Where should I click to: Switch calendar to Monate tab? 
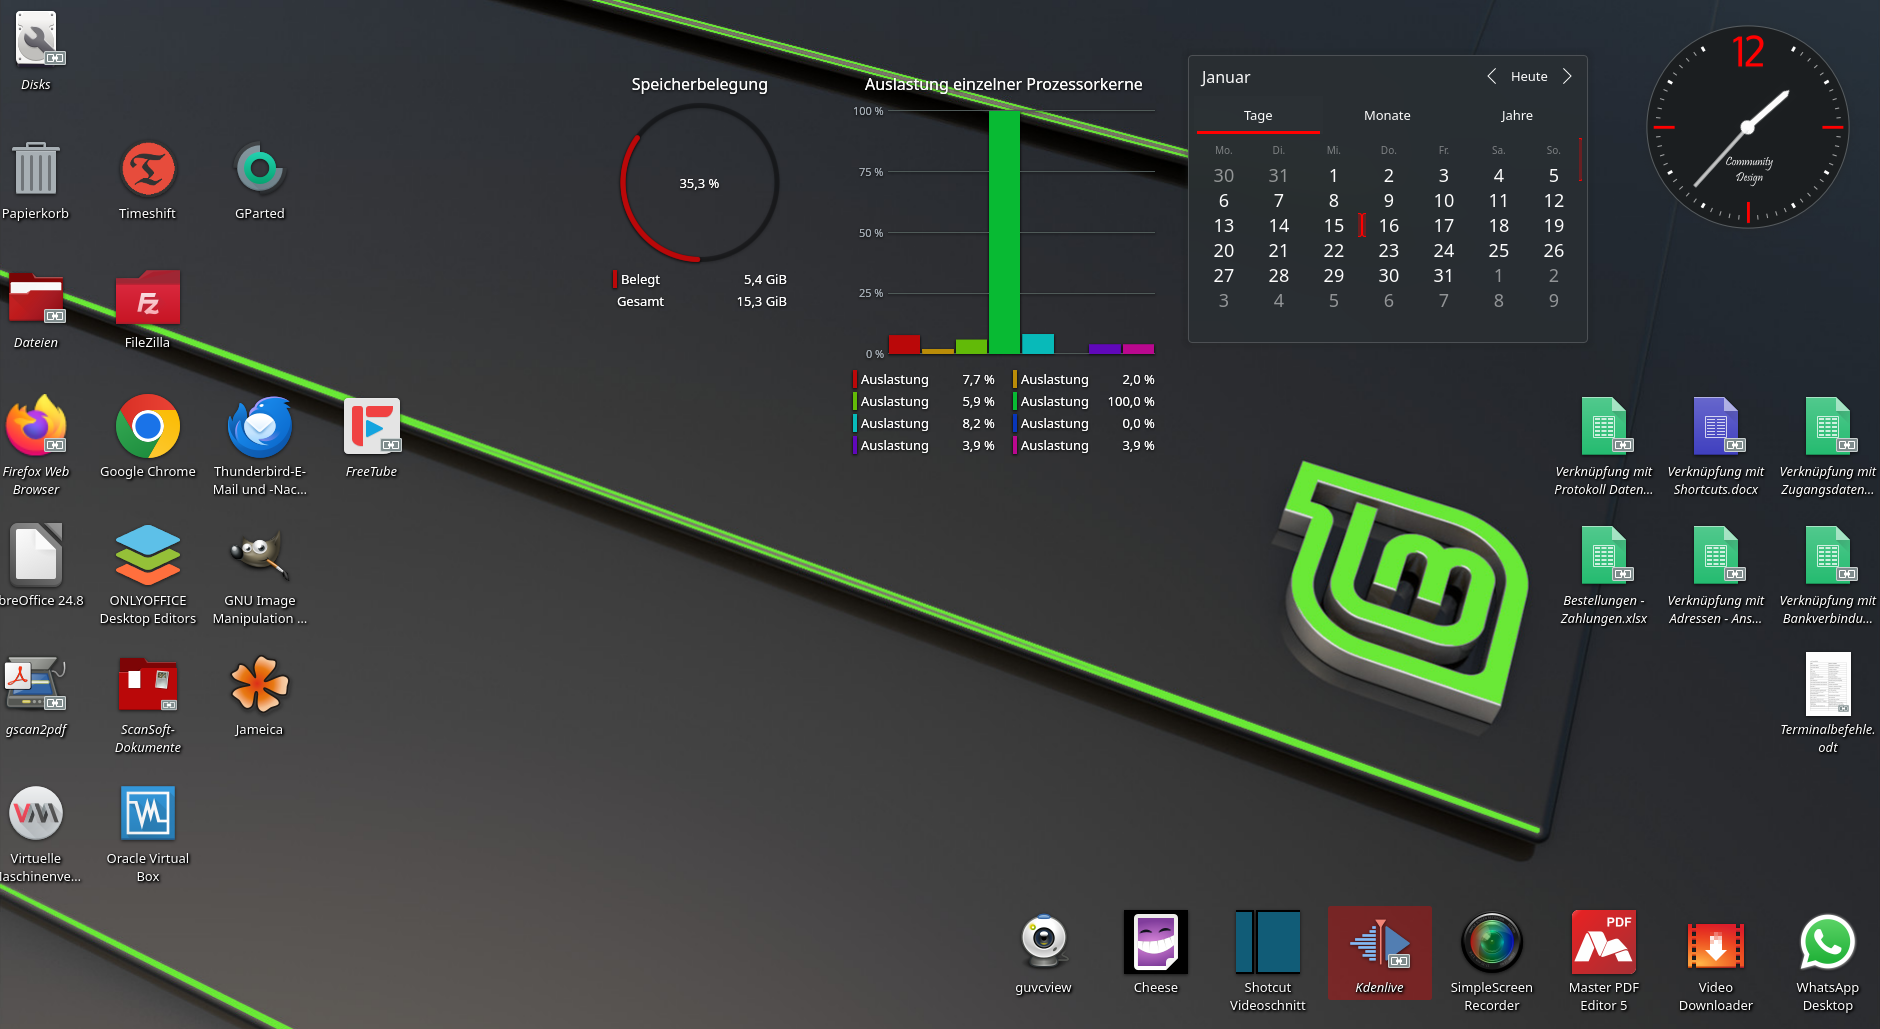coord(1387,116)
